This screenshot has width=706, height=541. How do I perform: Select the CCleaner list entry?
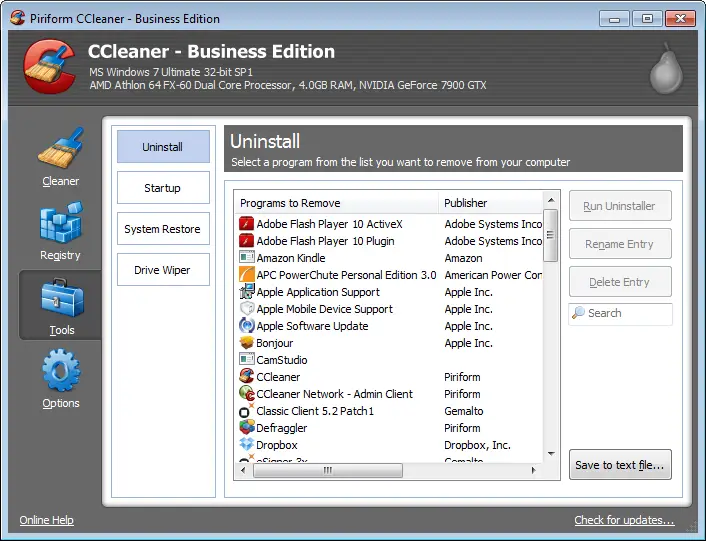click(389, 377)
